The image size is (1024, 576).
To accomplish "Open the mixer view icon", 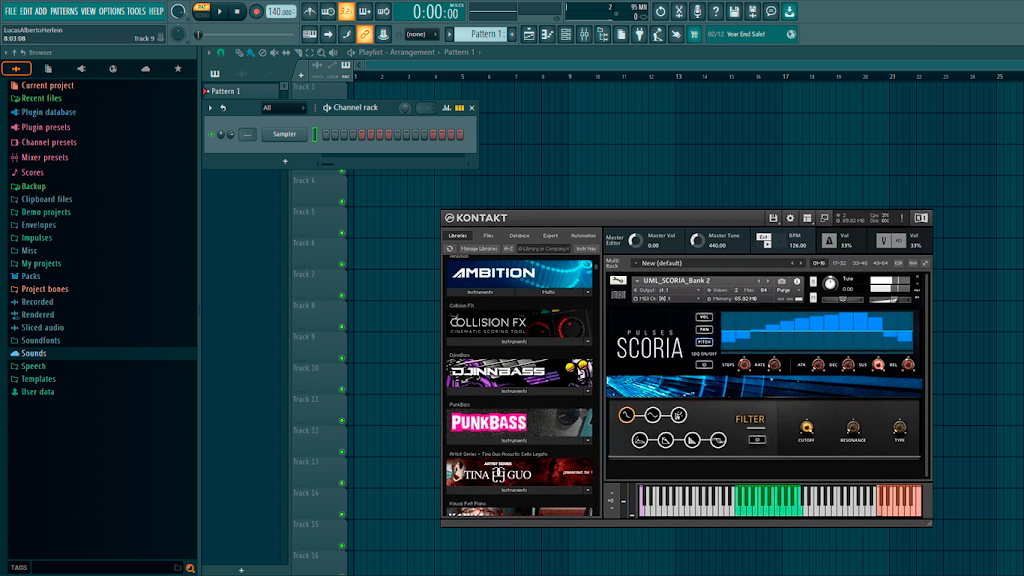I will click(584, 35).
